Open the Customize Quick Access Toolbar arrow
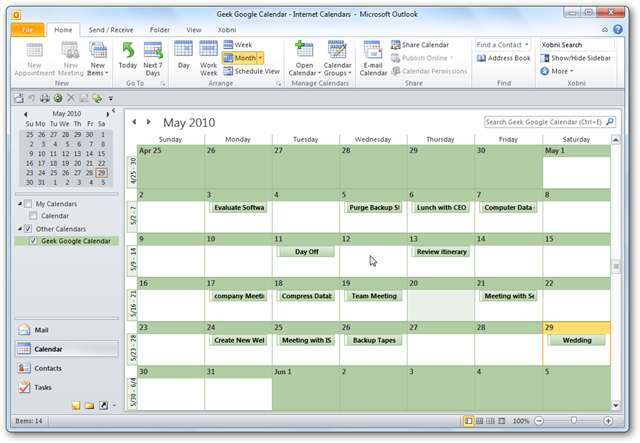This screenshot has width=640, height=443. [x=111, y=98]
